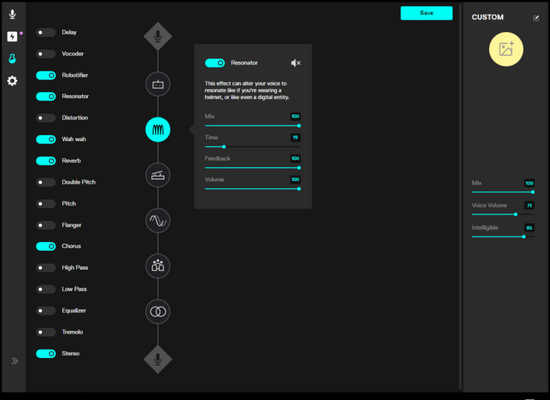
Task: Disable the Chorus effect toggle
Action: [46, 246]
